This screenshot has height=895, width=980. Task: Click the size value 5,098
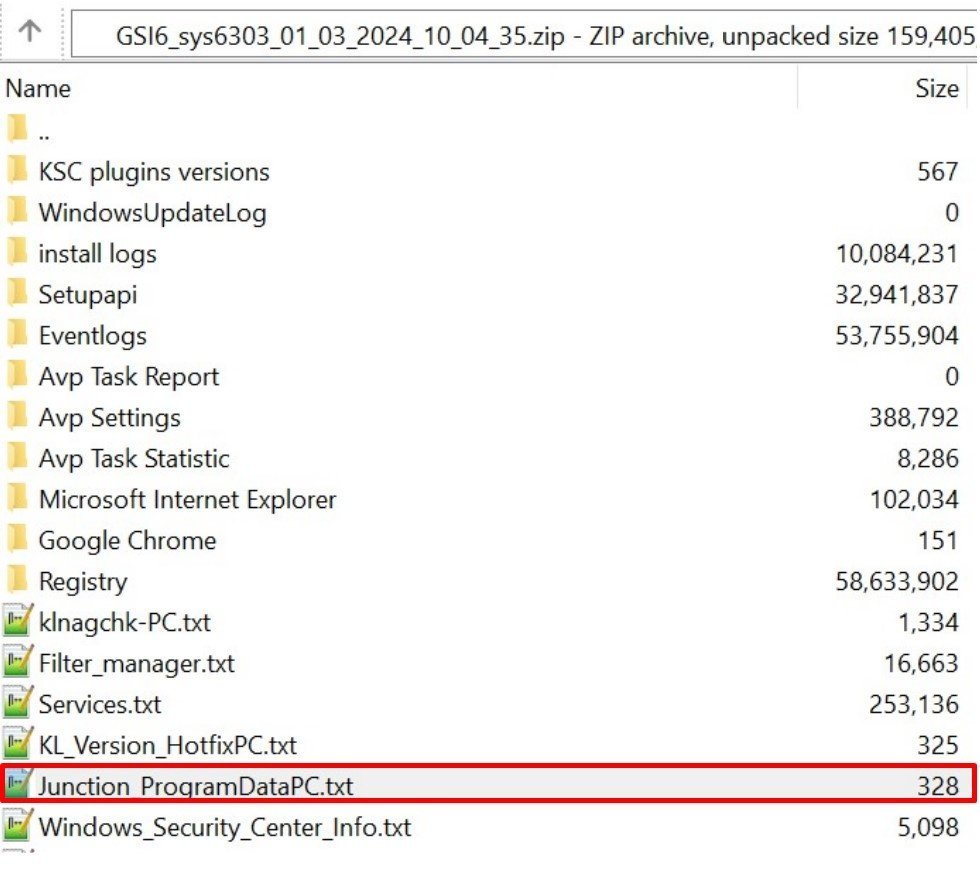(928, 828)
